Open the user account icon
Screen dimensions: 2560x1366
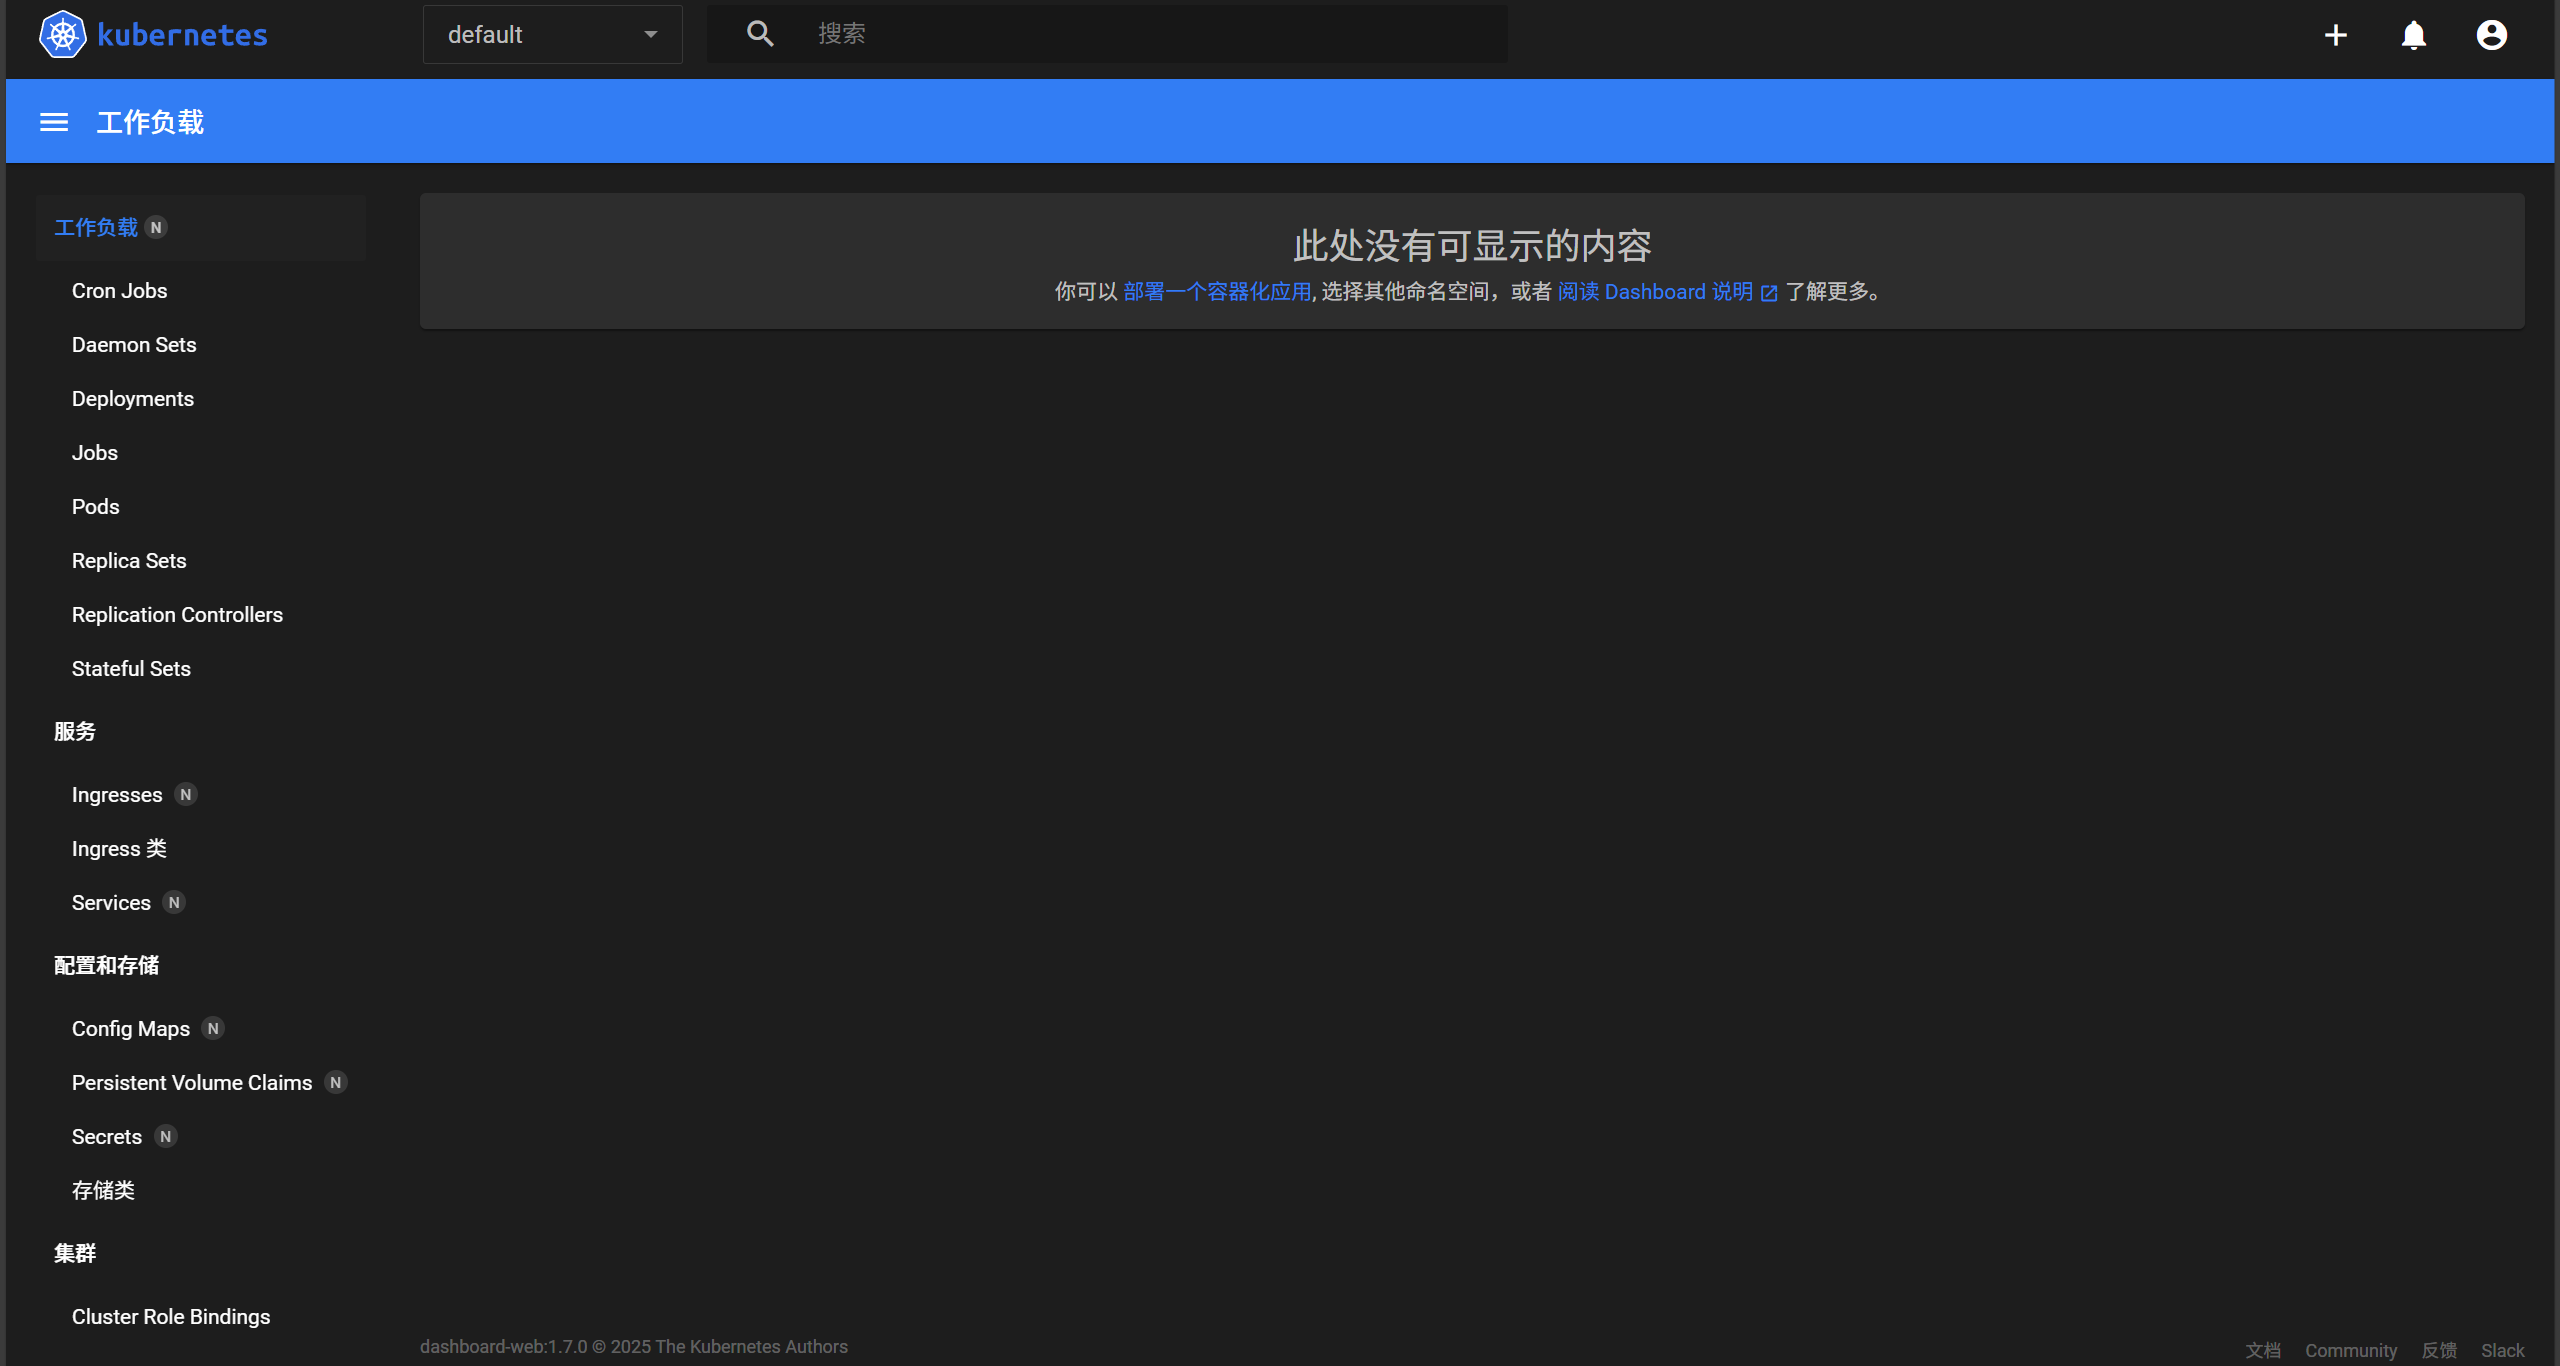(2491, 35)
